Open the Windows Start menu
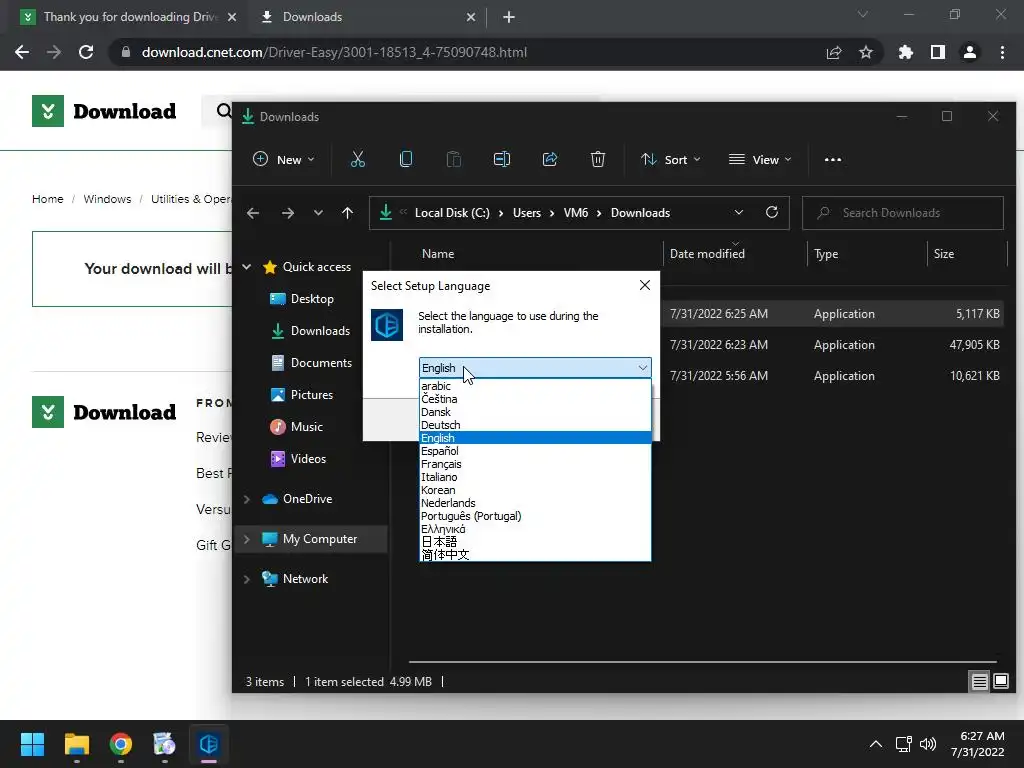The image size is (1024, 768). click(32, 744)
